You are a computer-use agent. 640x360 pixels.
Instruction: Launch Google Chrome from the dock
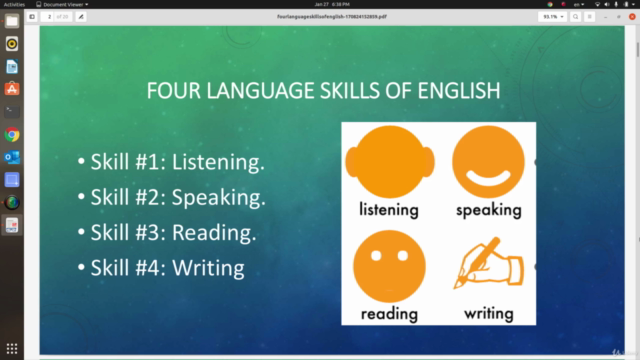12,135
